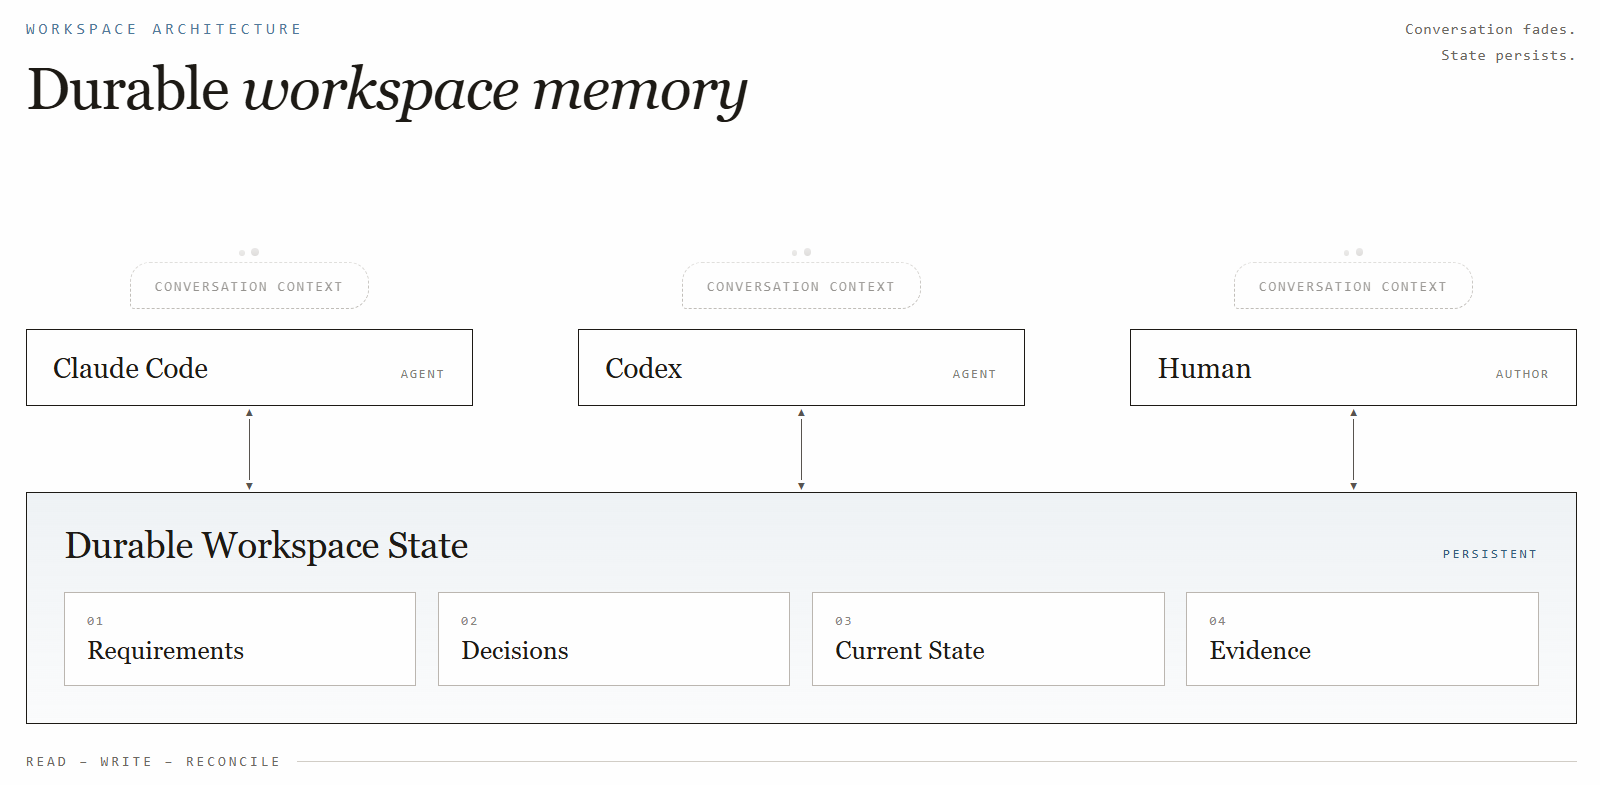
Task: Click the Claude Code agent box
Action: pyautogui.click(x=249, y=367)
